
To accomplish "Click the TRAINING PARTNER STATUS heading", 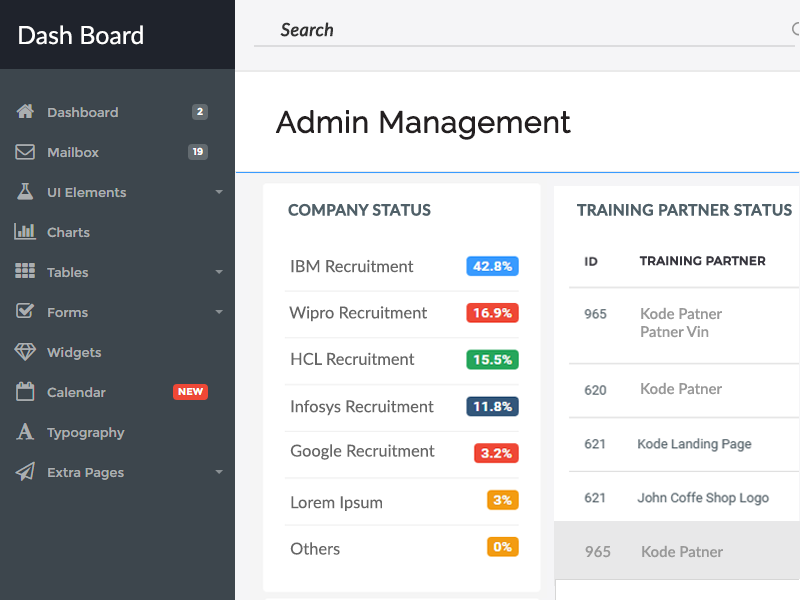I will pos(684,210).
